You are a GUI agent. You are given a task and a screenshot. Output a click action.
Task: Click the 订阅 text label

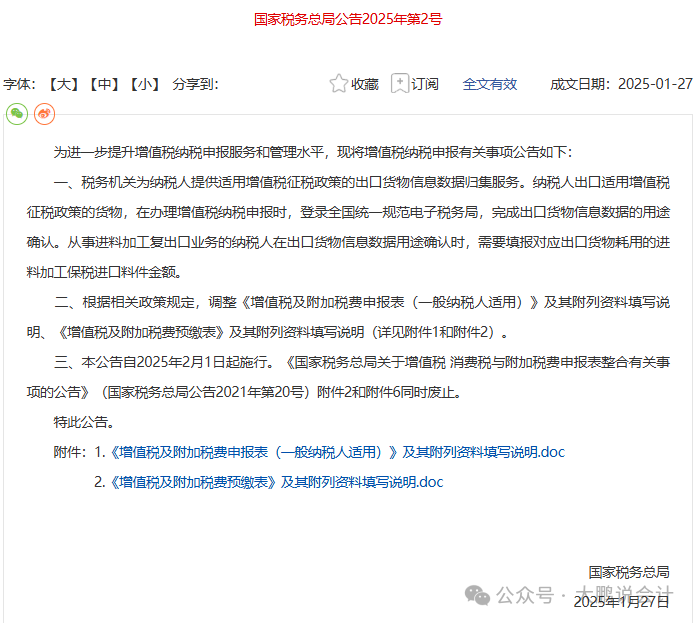click(425, 84)
